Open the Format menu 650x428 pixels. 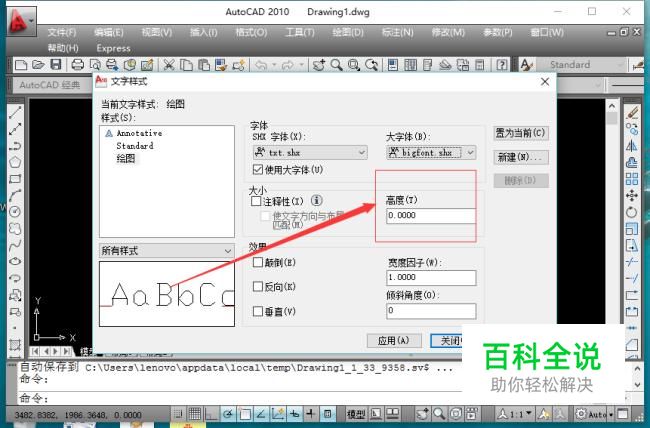(x=251, y=32)
